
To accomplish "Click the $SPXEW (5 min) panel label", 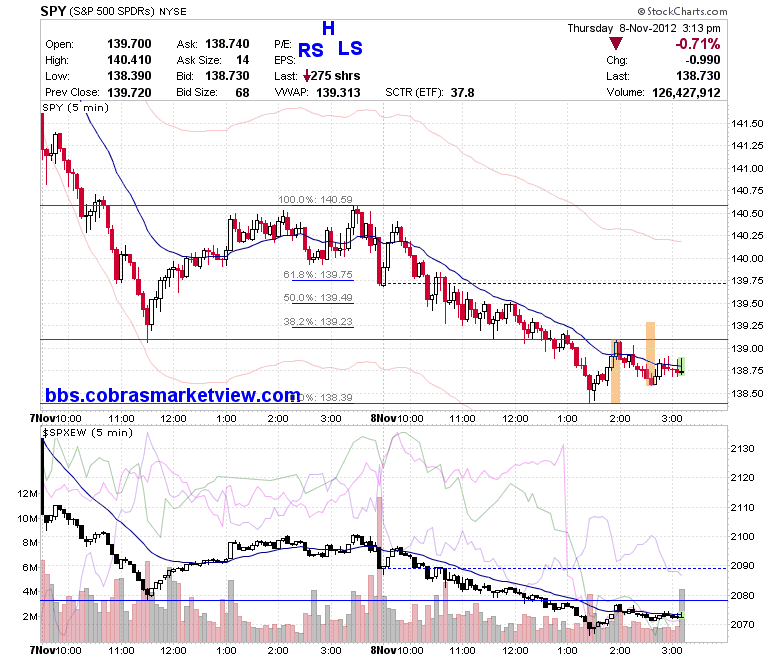I will point(88,432).
